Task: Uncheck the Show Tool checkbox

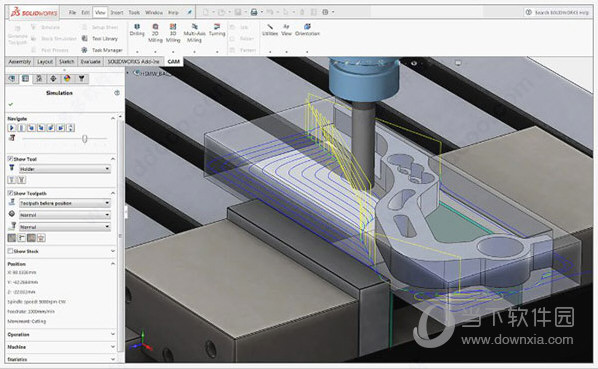Action: point(10,159)
